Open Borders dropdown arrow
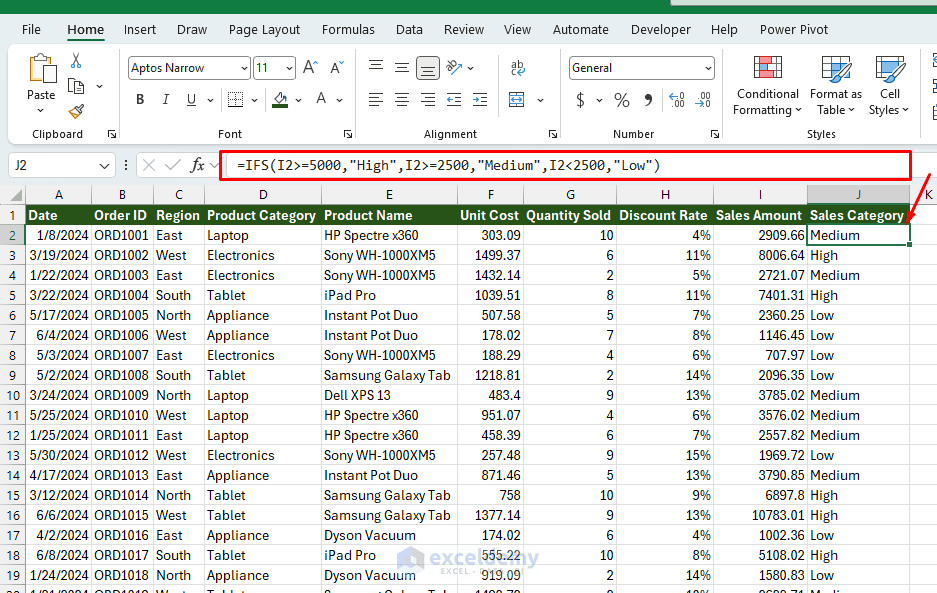 (254, 100)
